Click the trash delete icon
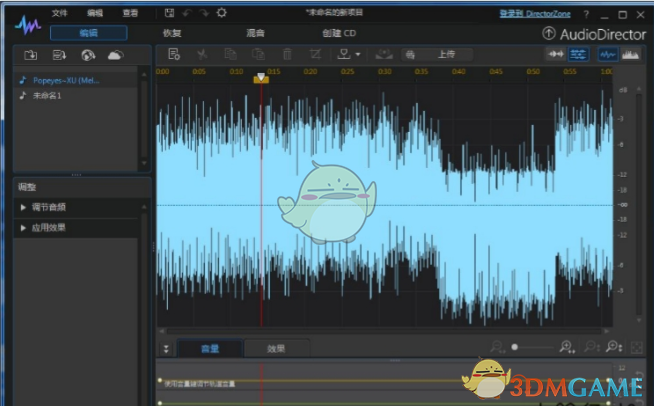654x406 pixels. click(287, 54)
